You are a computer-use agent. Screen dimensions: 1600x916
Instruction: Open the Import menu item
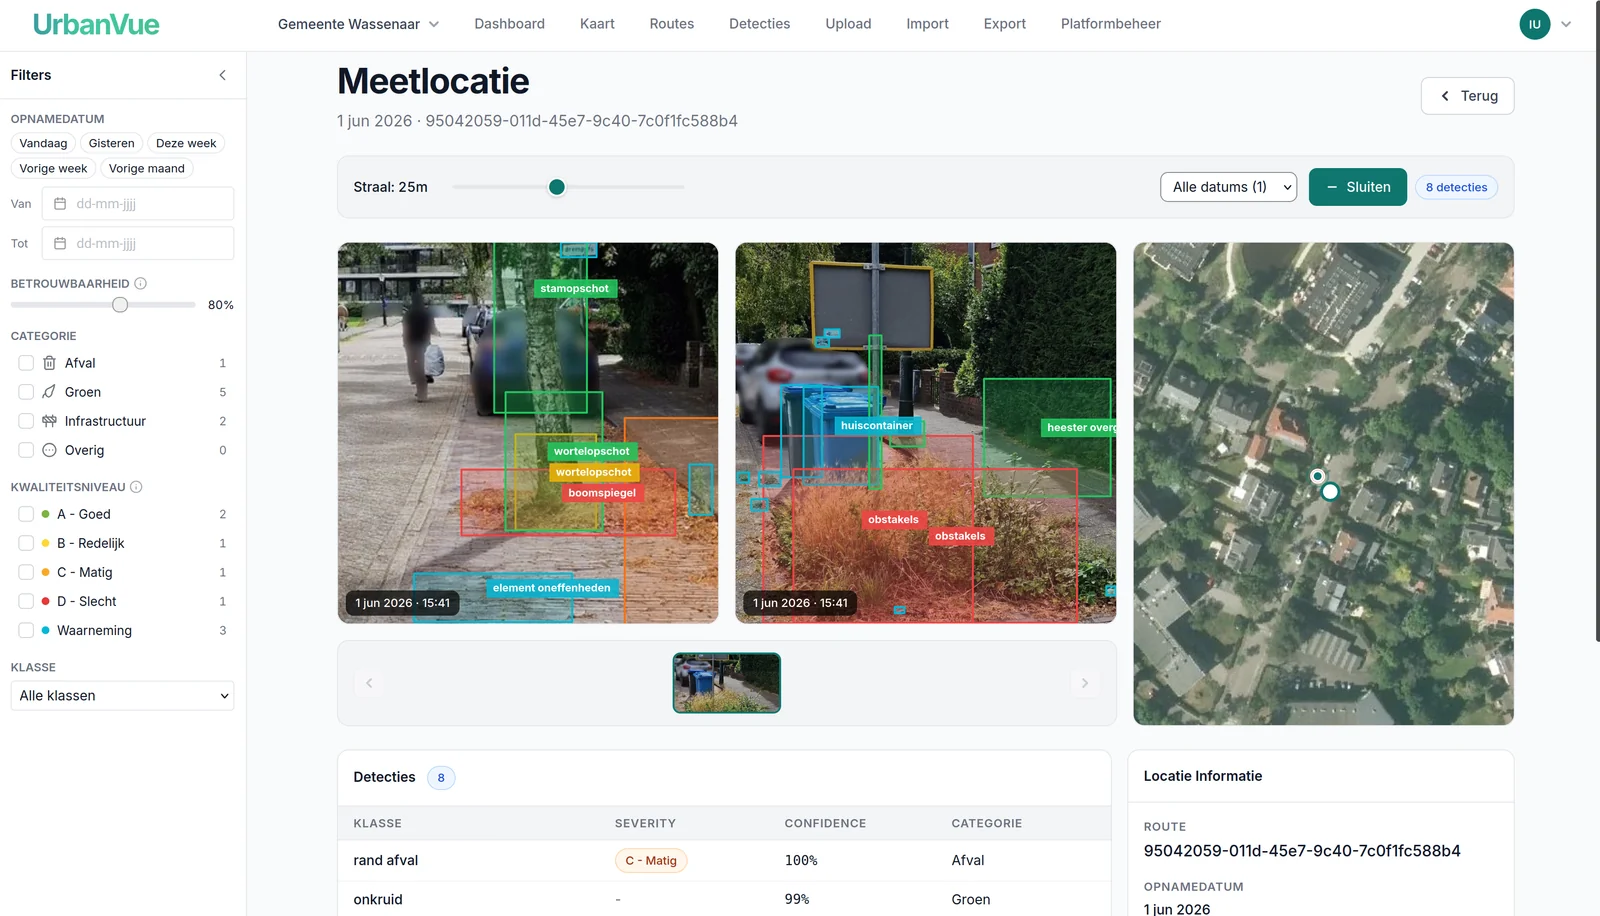tap(928, 24)
